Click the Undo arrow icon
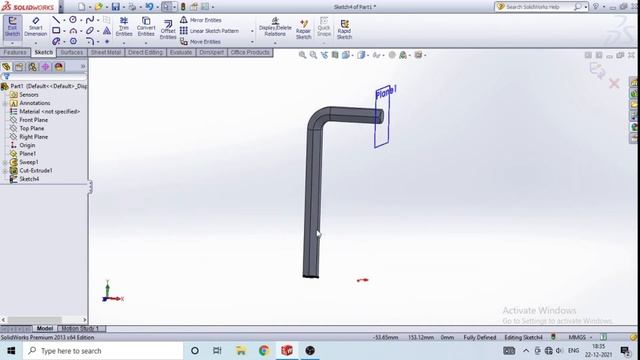 click(x=149, y=7)
